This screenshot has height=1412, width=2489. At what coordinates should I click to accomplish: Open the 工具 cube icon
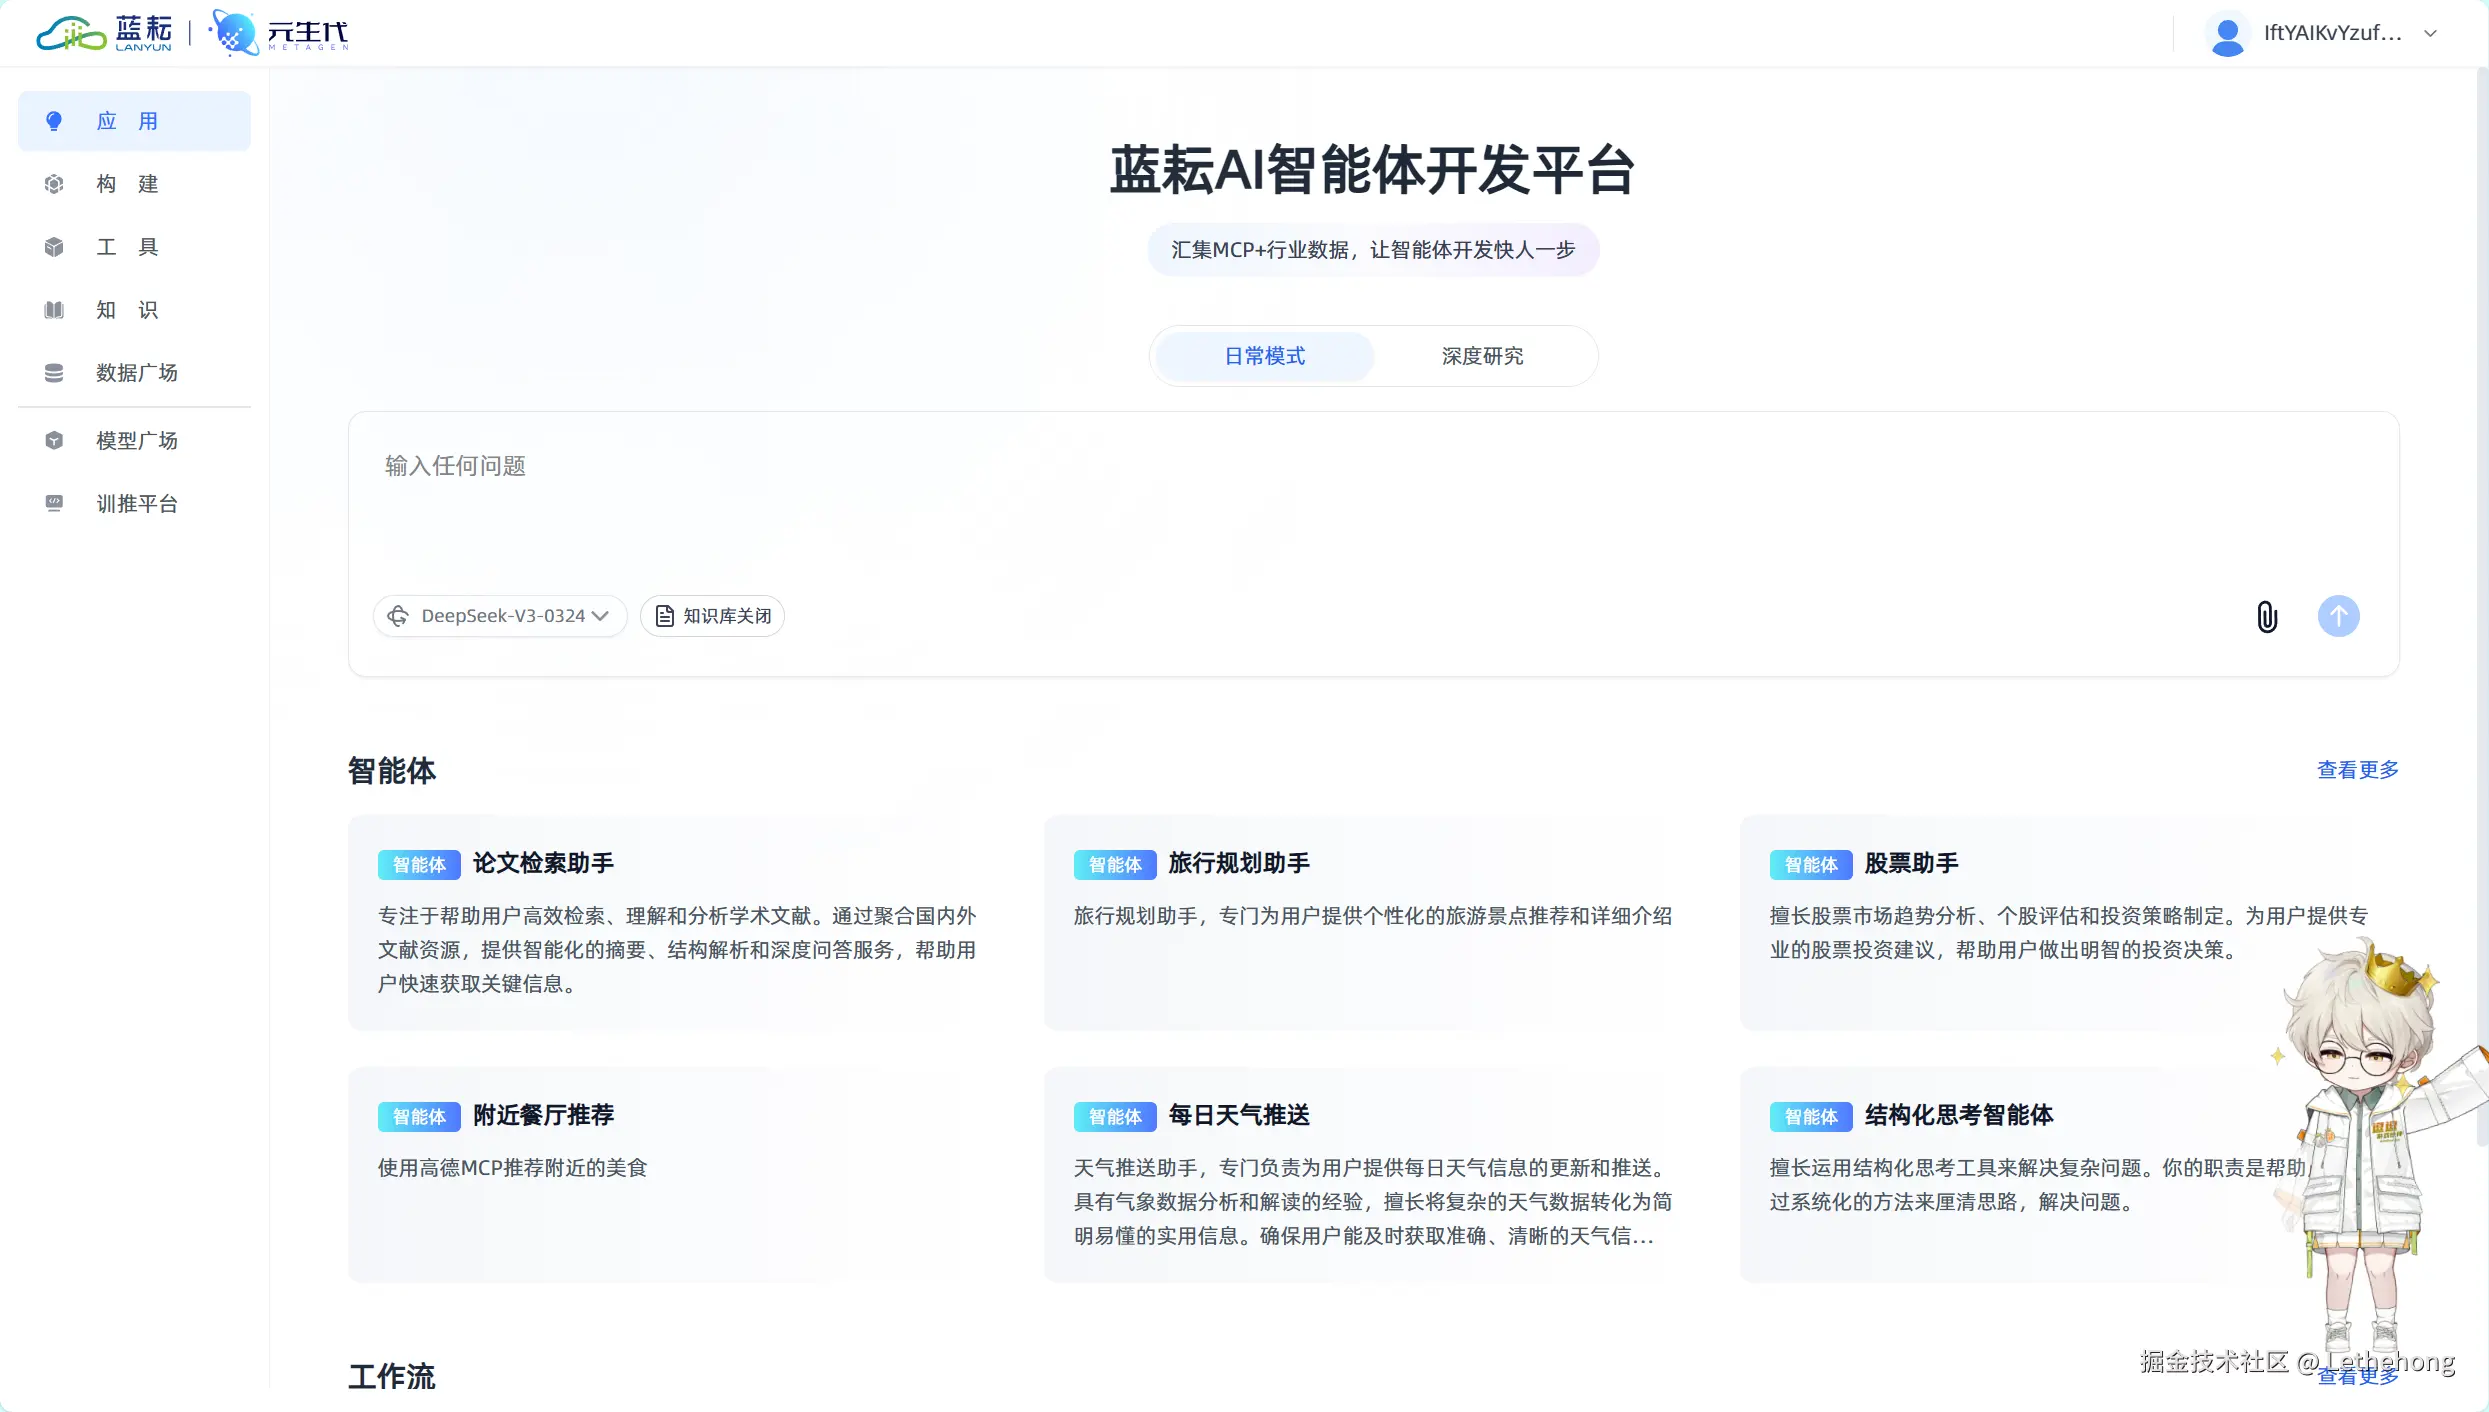pos(54,247)
